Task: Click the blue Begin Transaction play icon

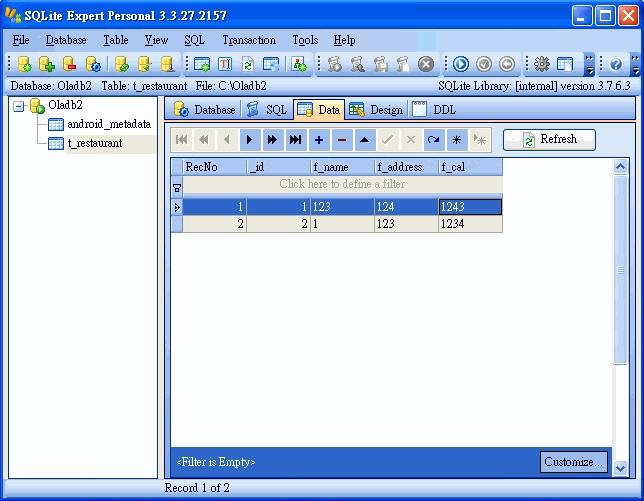Action: pyautogui.click(x=461, y=64)
